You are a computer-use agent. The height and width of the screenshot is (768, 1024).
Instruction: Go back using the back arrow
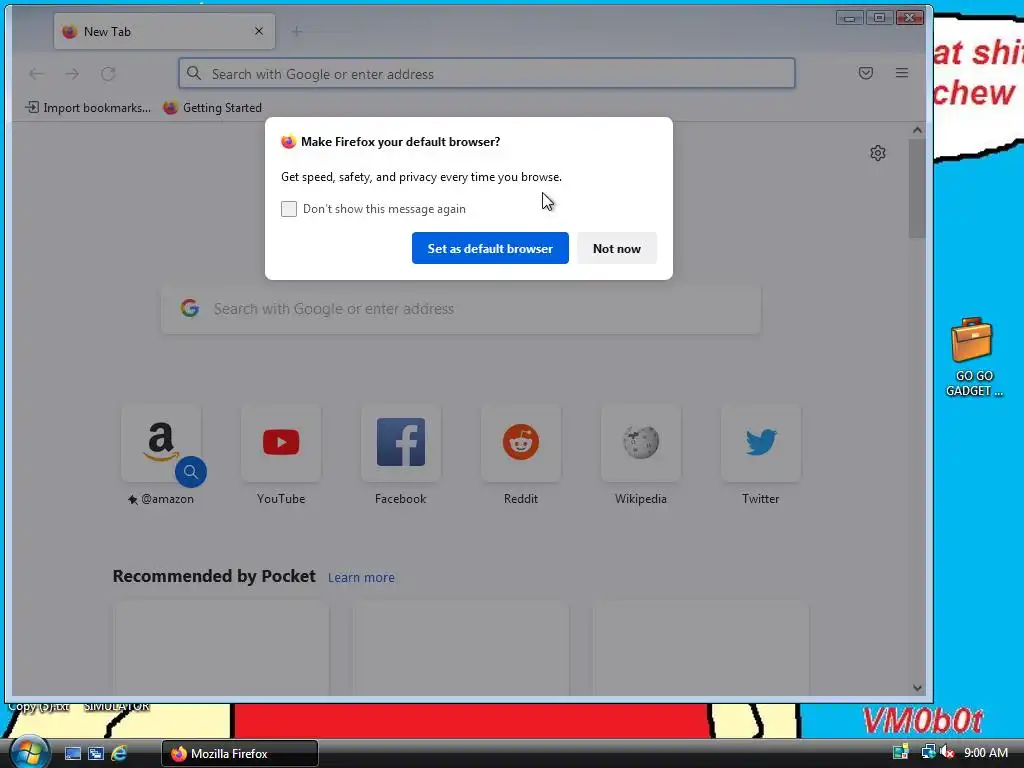37,74
